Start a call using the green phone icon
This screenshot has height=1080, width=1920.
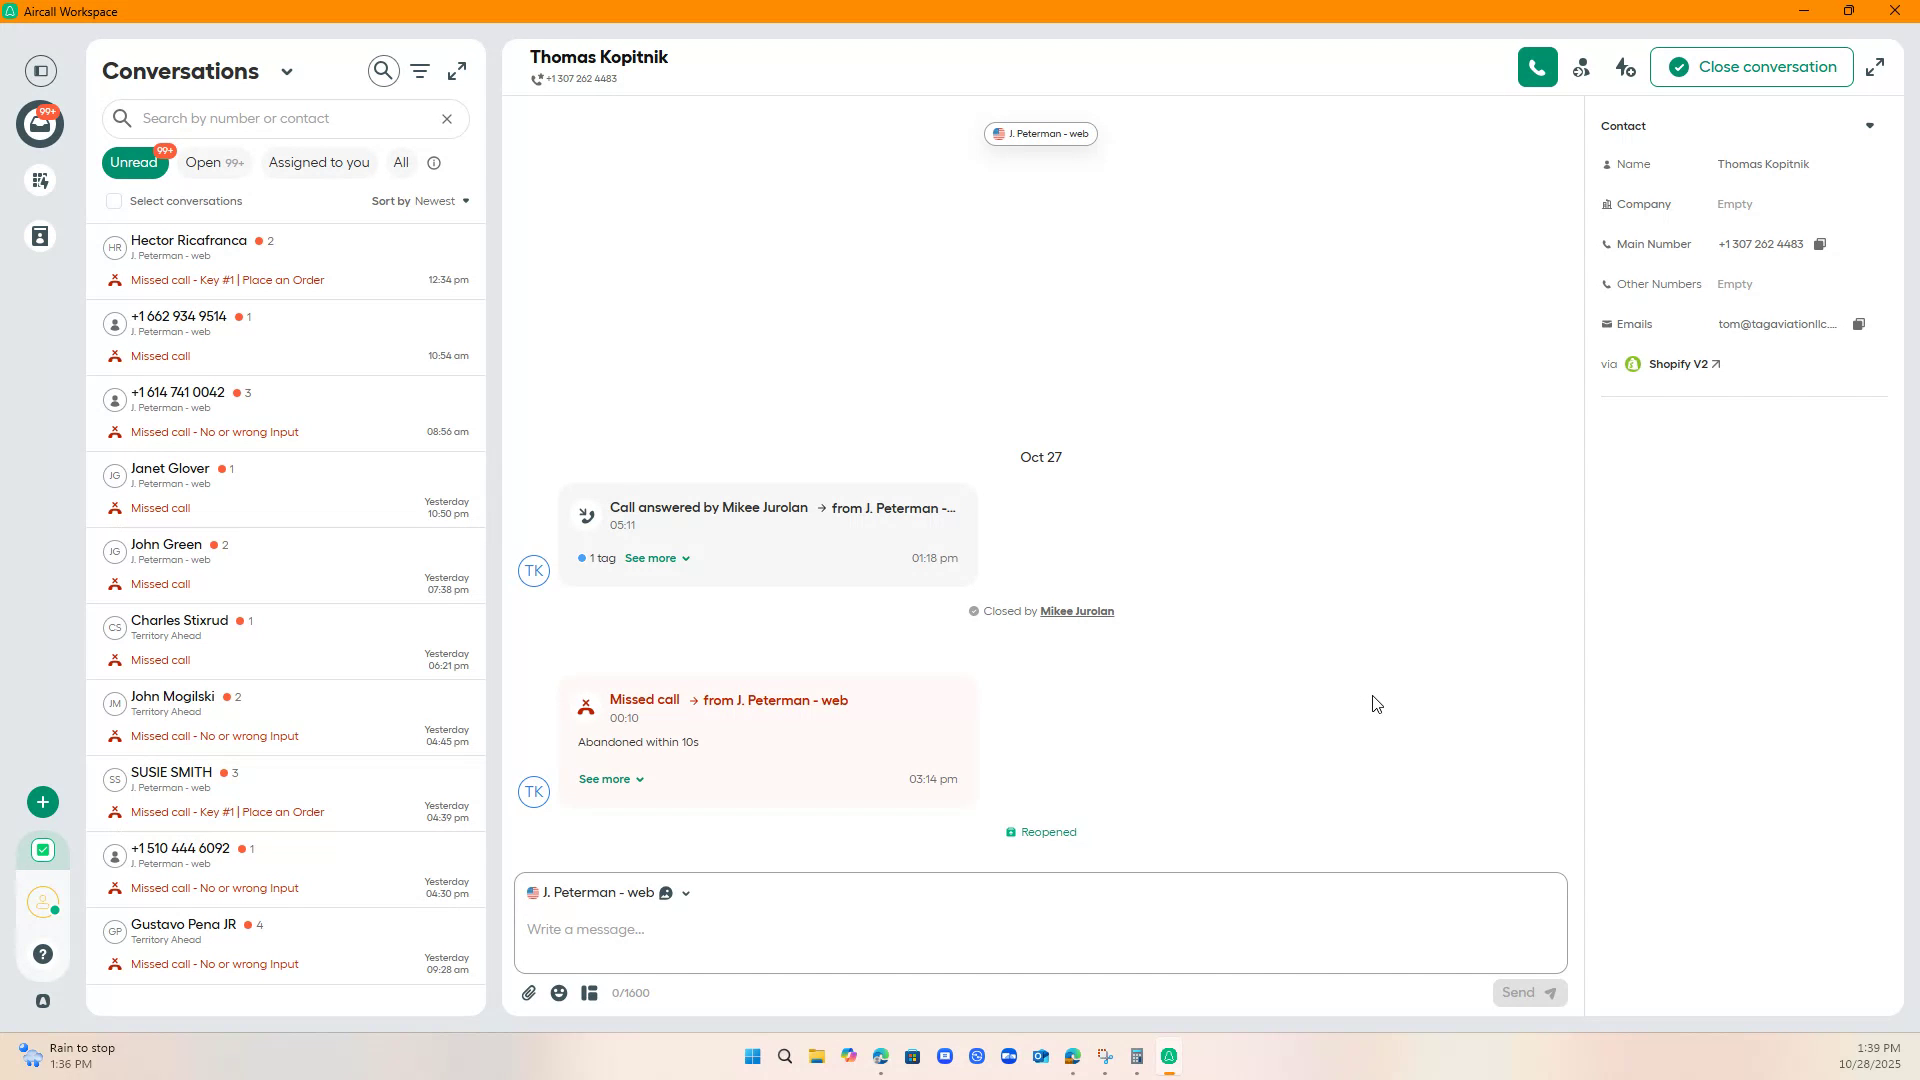tap(1537, 66)
